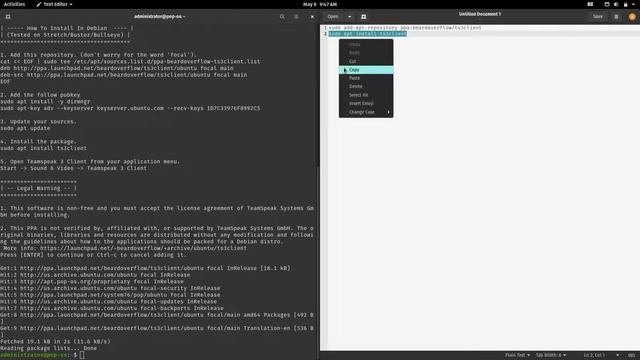Viewport: 640px width, 360px height.
Task: Create a new document in Text Editor
Action: pos(363,17)
